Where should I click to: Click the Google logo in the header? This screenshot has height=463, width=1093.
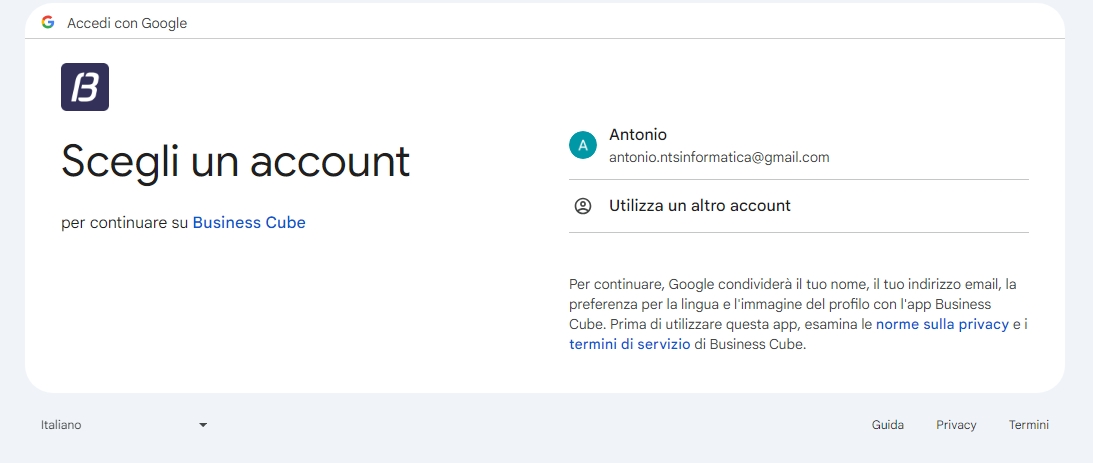(48, 22)
